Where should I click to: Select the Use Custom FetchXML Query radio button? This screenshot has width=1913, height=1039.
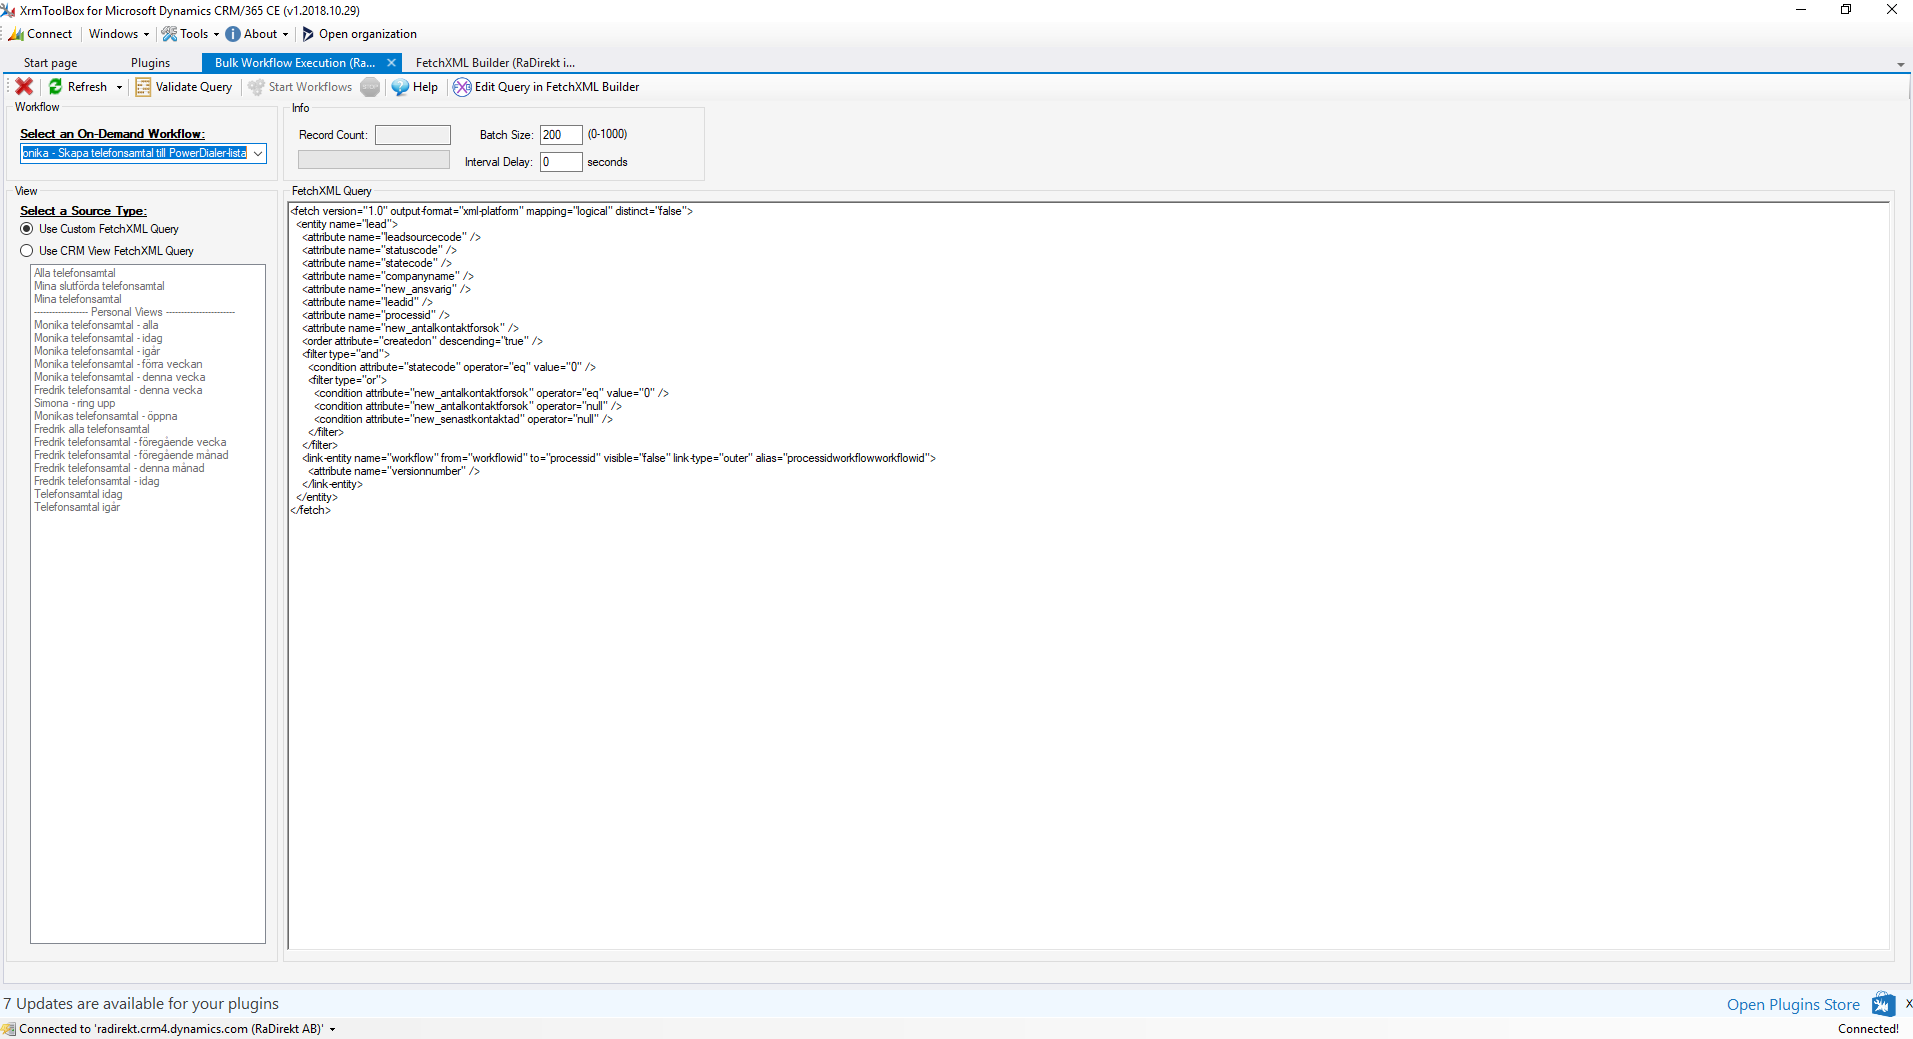pos(27,229)
